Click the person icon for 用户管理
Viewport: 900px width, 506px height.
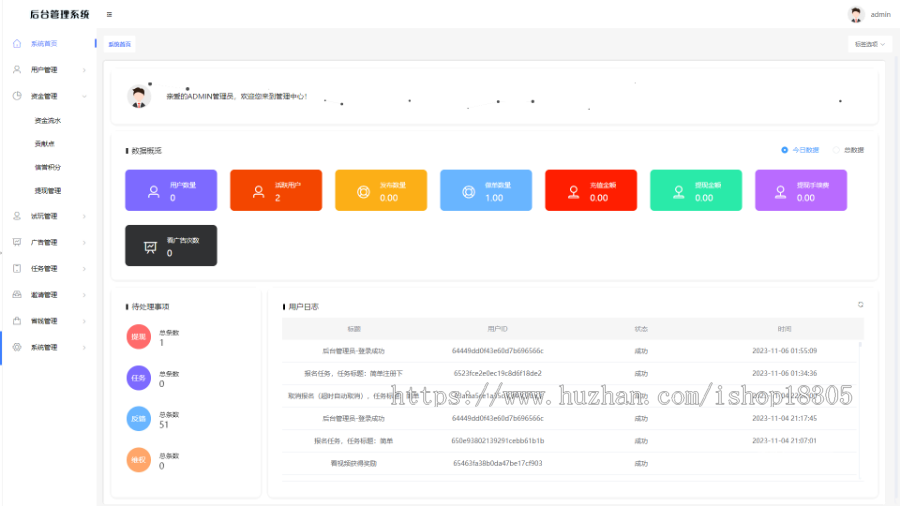click(x=17, y=69)
